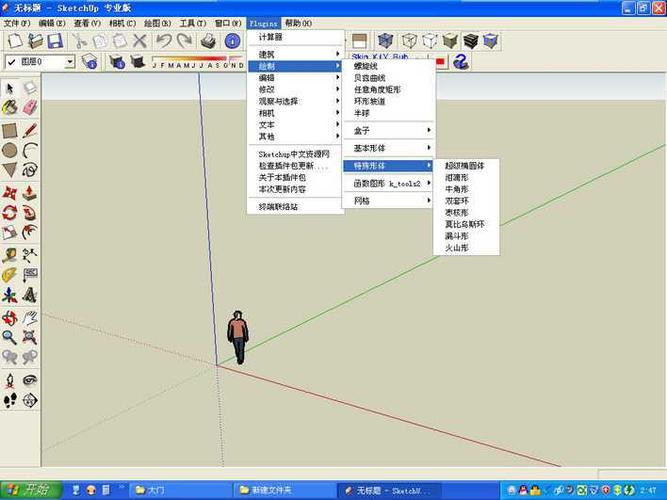Switch to Hidden Line face style cube
Viewport: 667px width, 500px height.
pos(430,41)
